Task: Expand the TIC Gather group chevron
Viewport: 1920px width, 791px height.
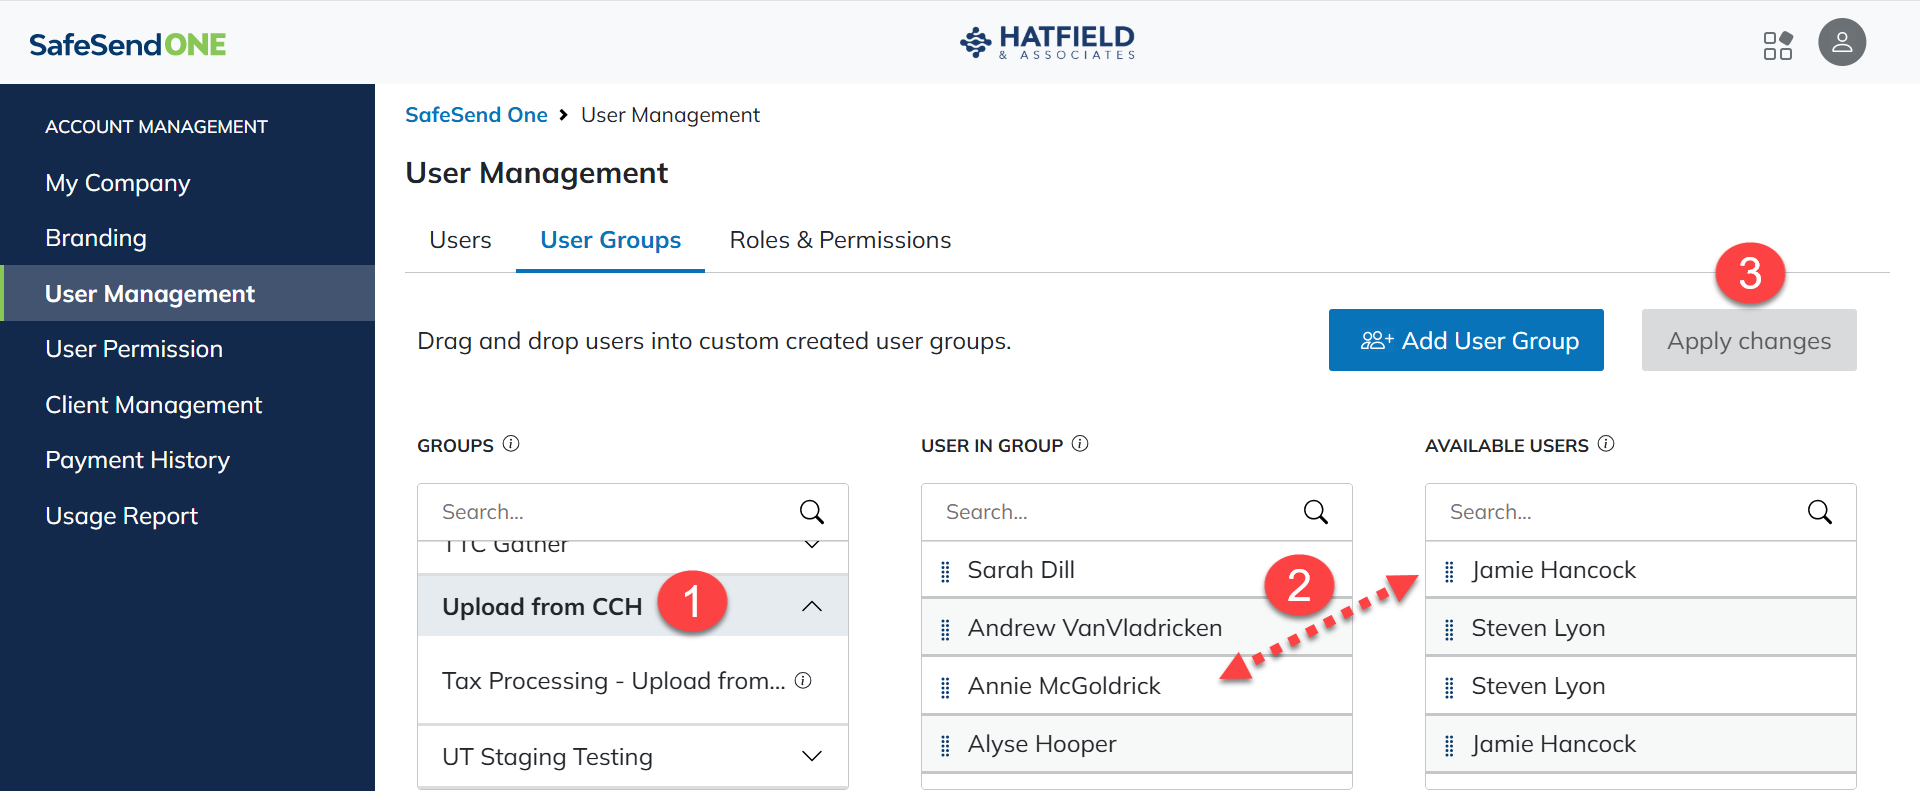Action: [x=812, y=546]
